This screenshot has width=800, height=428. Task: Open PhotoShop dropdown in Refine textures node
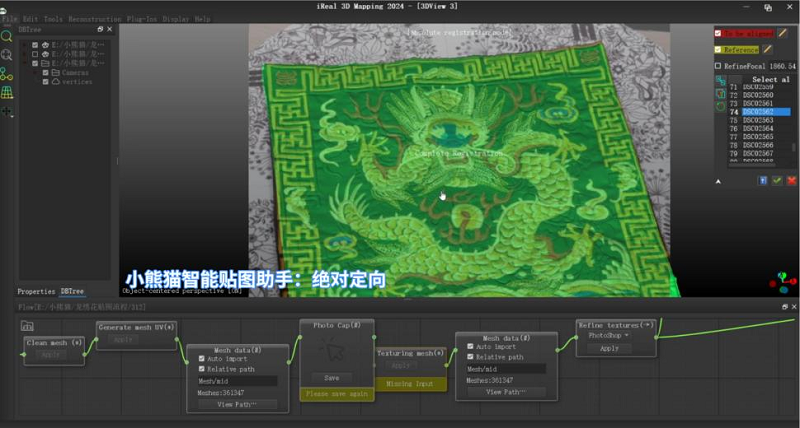pos(609,336)
